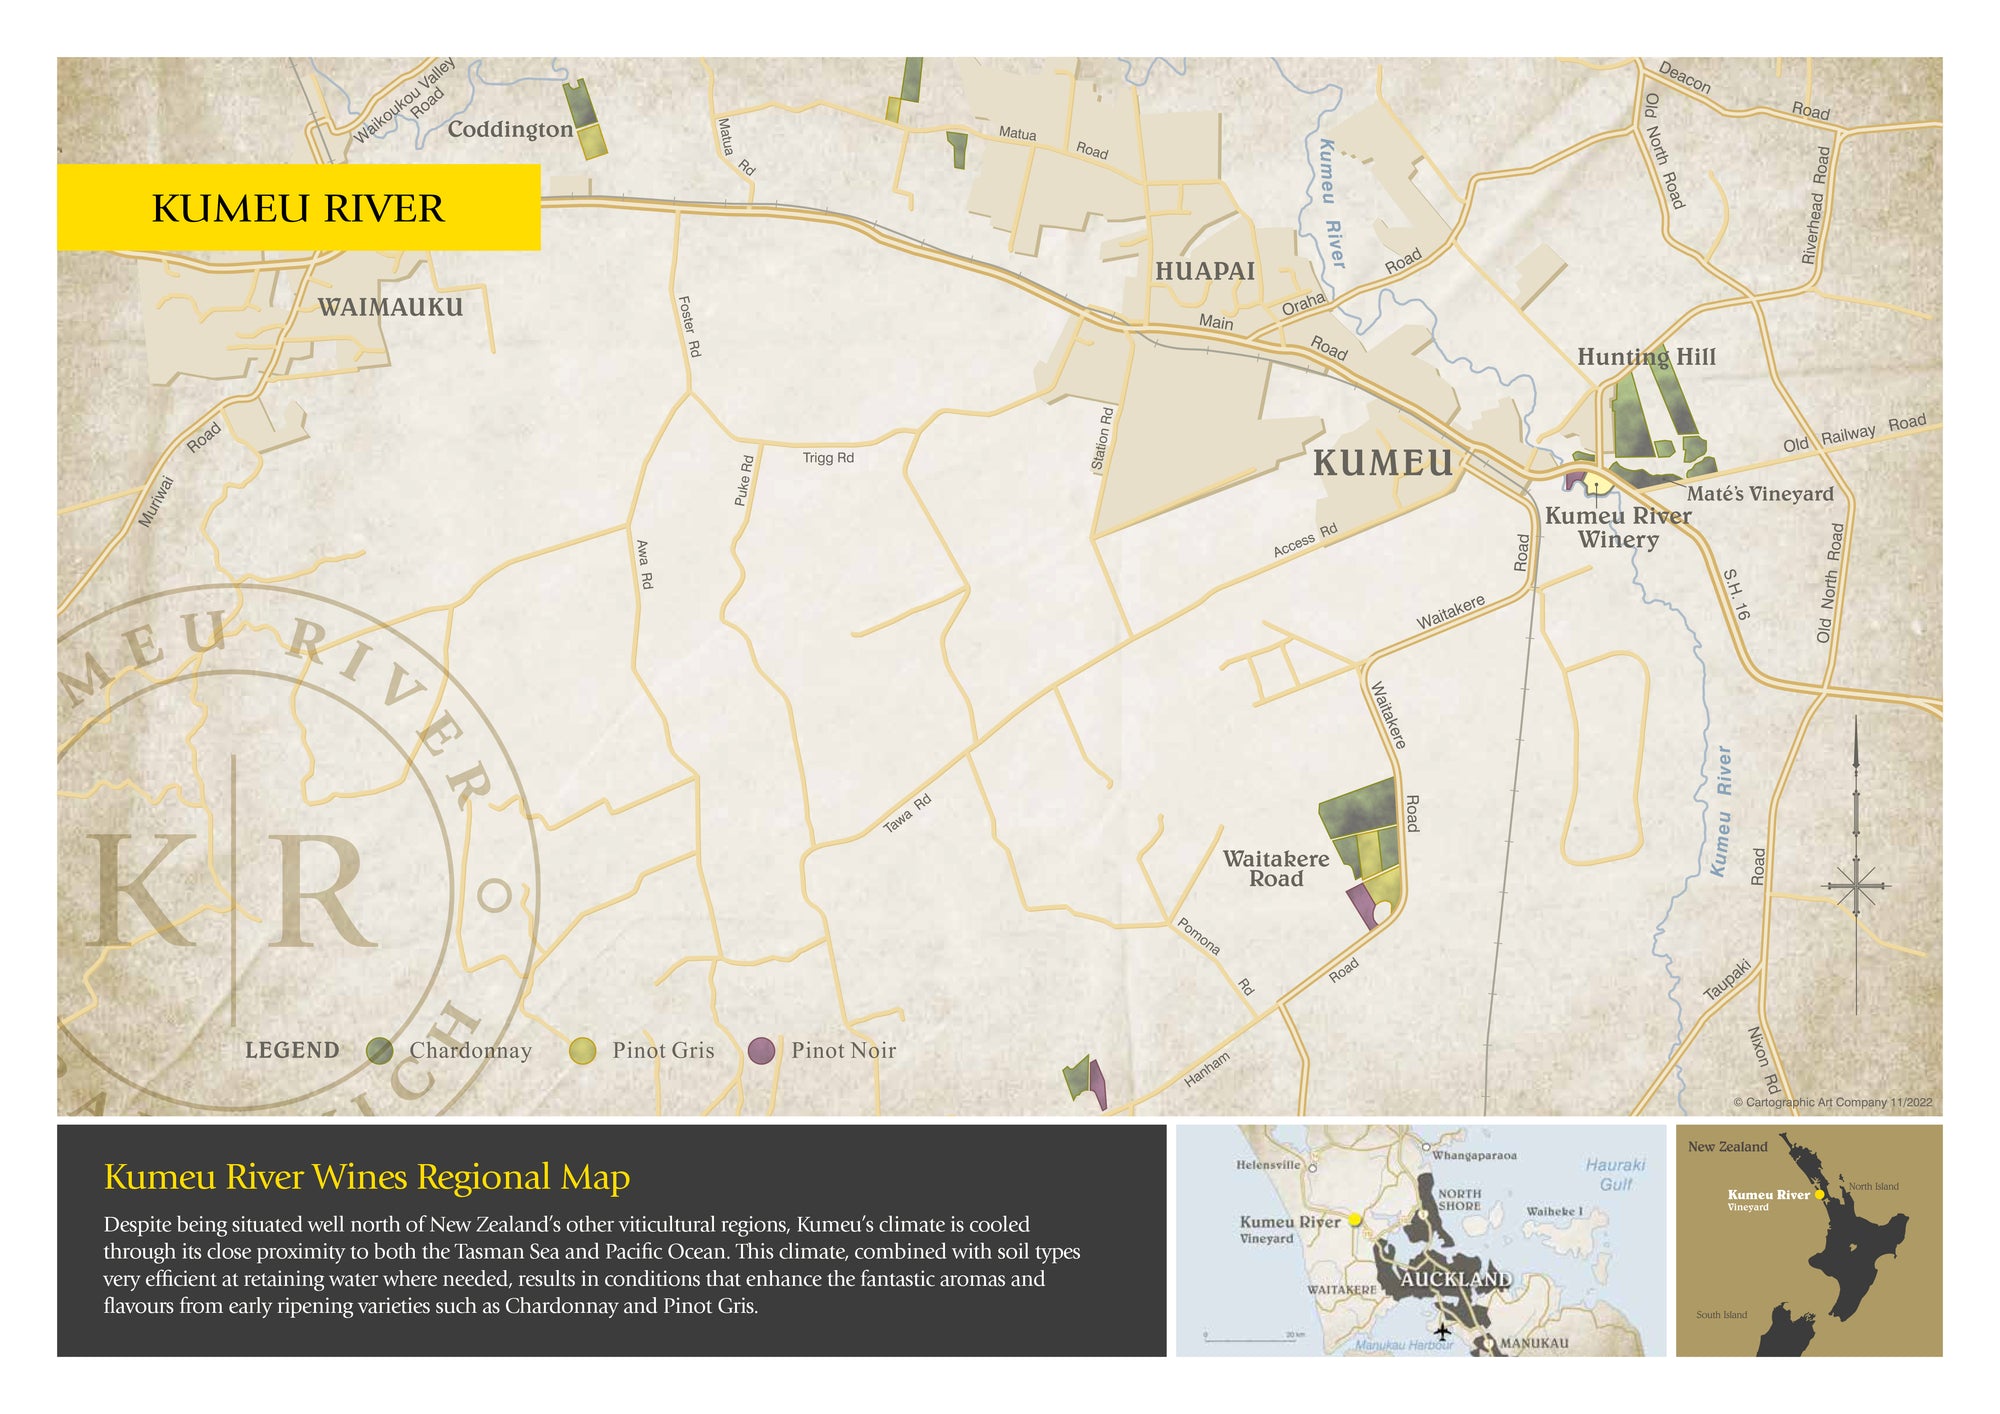Click the 'Kumeu River Winery' label
The height and width of the screenshot is (1414, 2000).
(x=1618, y=528)
